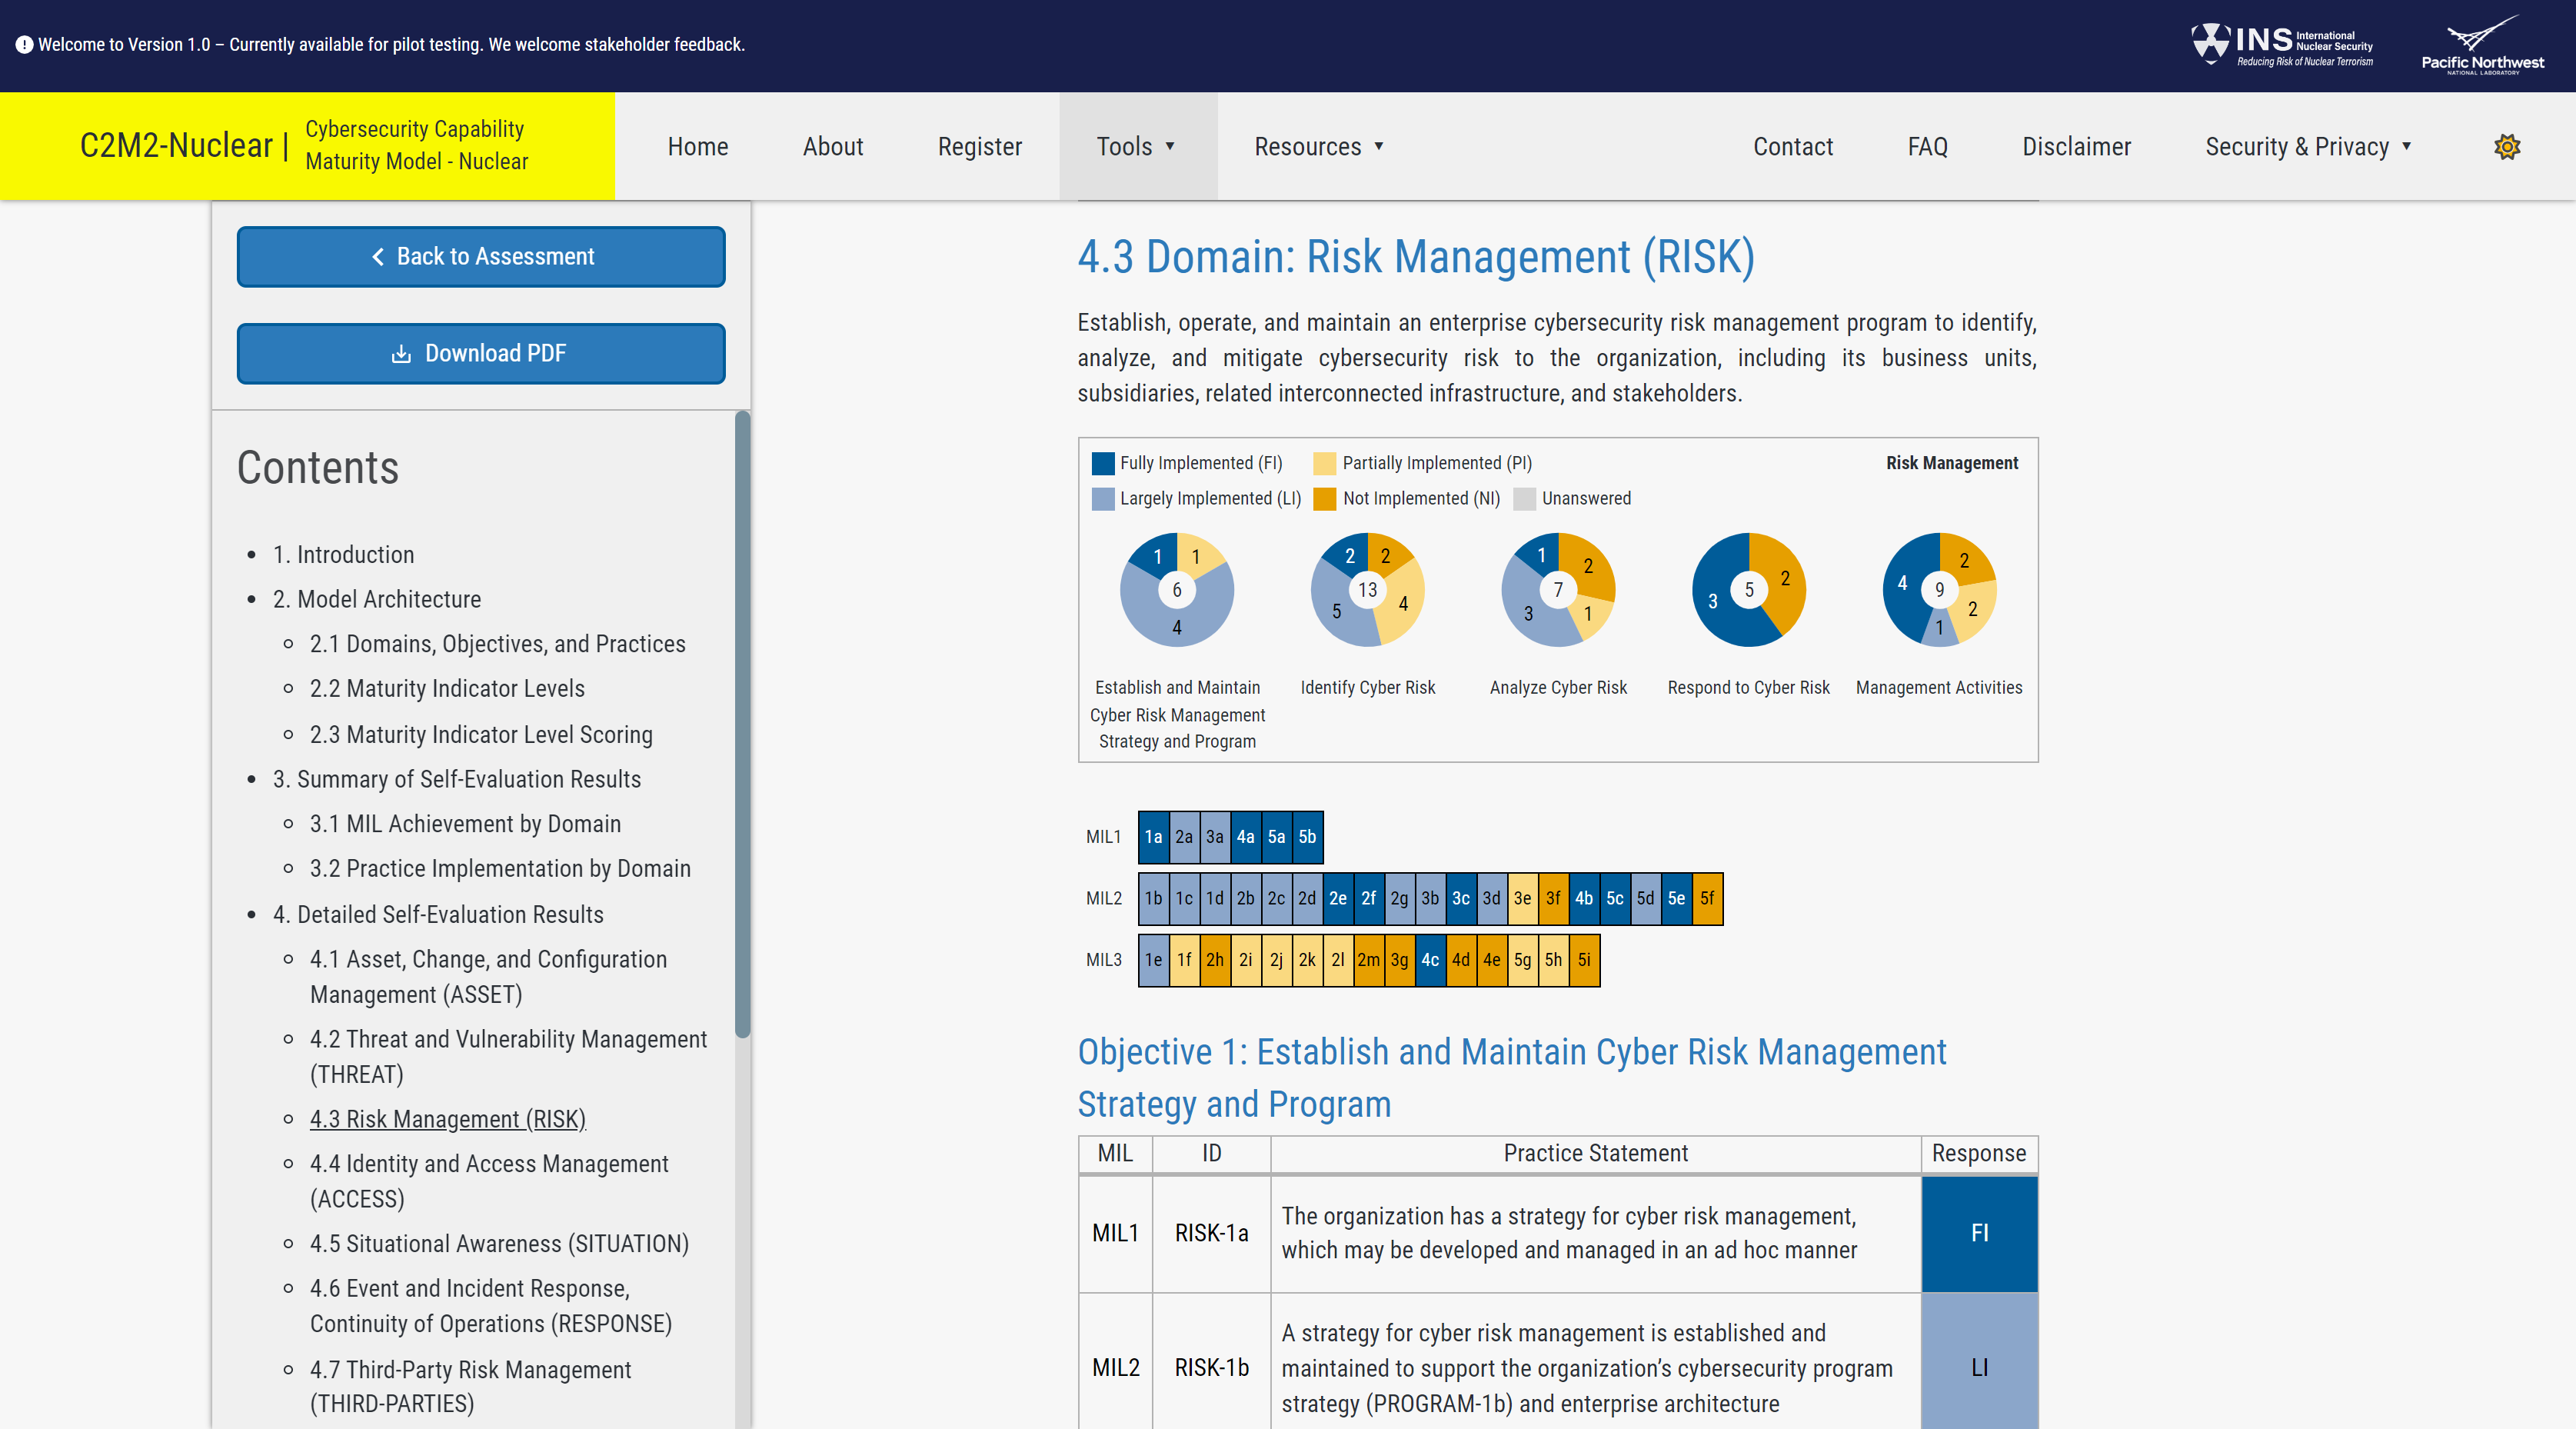Screen dimensions: 2576x1429
Task: Expand the Security & Privacy menu
Action: coord(2308,147)
